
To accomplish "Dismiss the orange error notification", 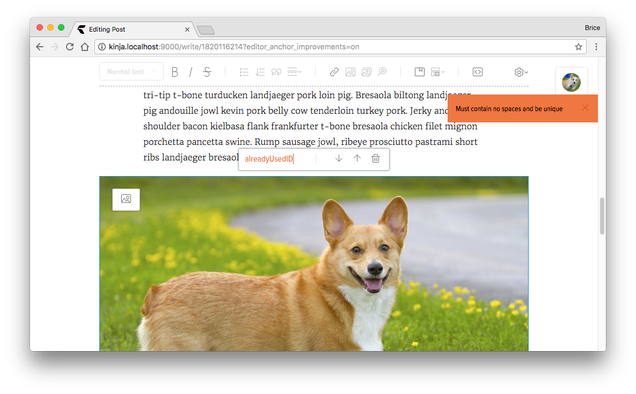I will click(x=585, y=108).
